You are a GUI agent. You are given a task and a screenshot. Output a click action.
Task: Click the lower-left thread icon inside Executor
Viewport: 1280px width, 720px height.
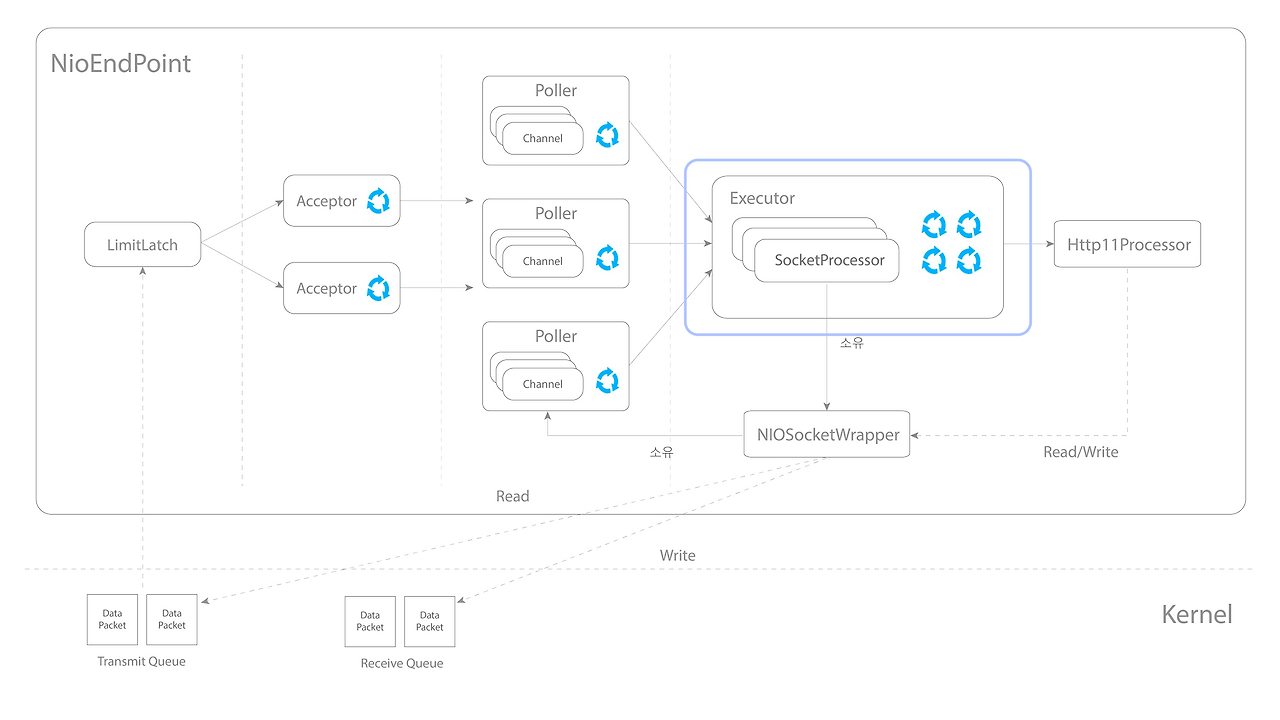point(934,261)
